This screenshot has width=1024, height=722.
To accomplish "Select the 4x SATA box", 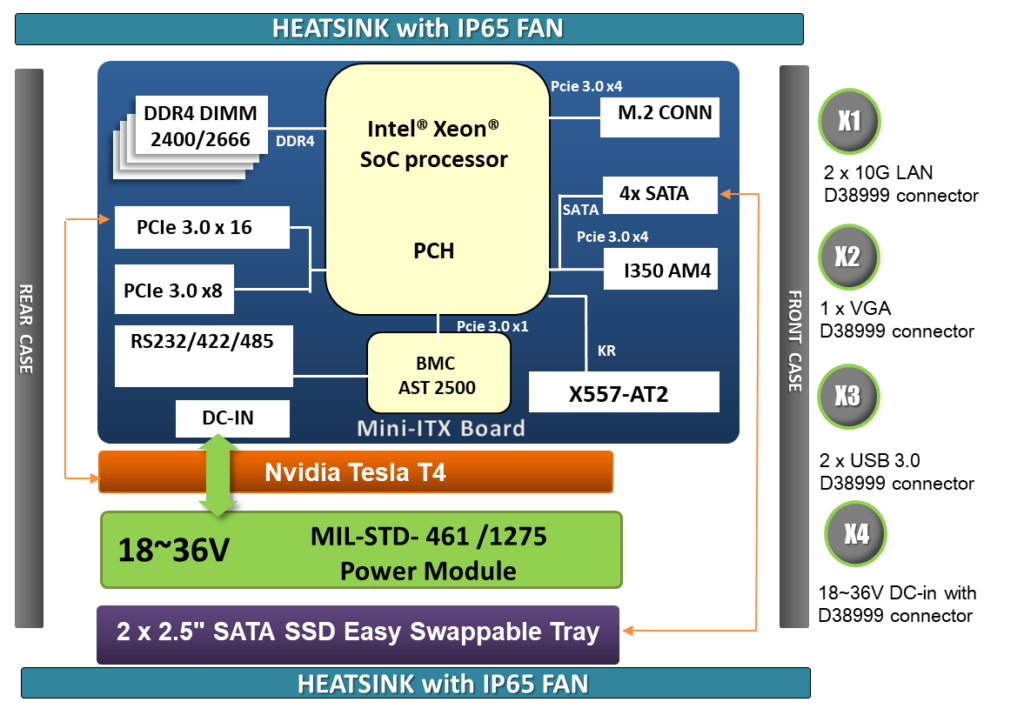I will tap(659, 194).
